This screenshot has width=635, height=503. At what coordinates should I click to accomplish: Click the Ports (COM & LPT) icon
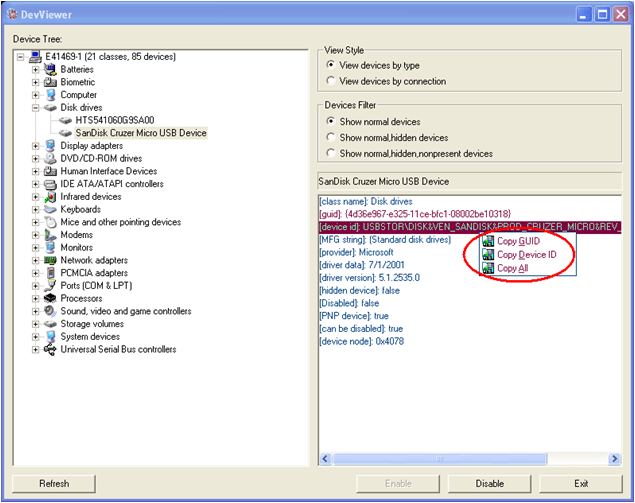click(x=50, y=286)
